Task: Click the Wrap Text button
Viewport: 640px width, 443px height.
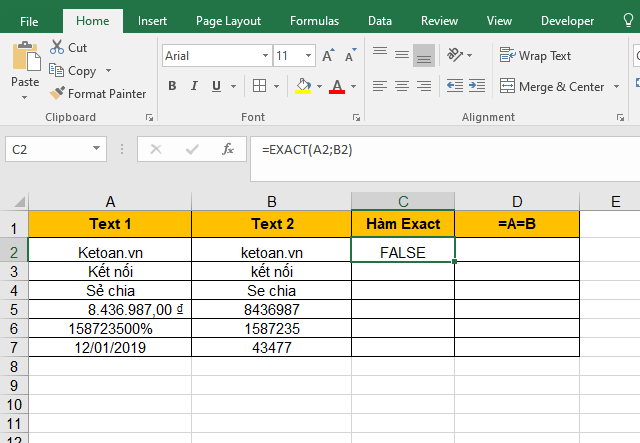Action: (536, 56)
